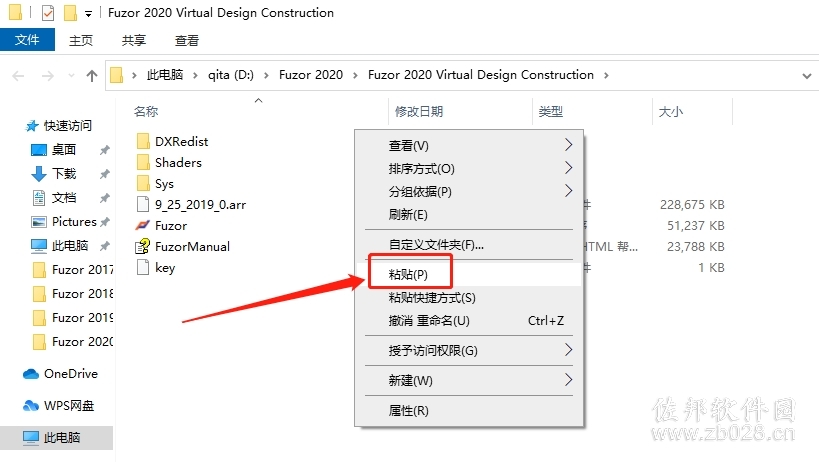Select the FuzorManual help file icon
The width and height of the screenshot is (819, 462).
coord(143,246)
